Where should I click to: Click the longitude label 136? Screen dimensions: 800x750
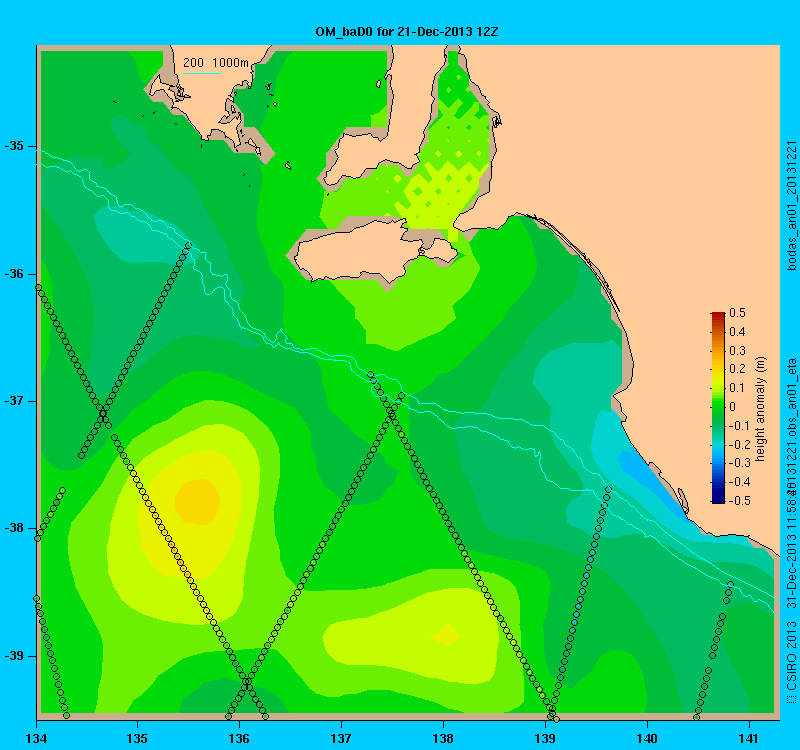click(x=239, y=738)
